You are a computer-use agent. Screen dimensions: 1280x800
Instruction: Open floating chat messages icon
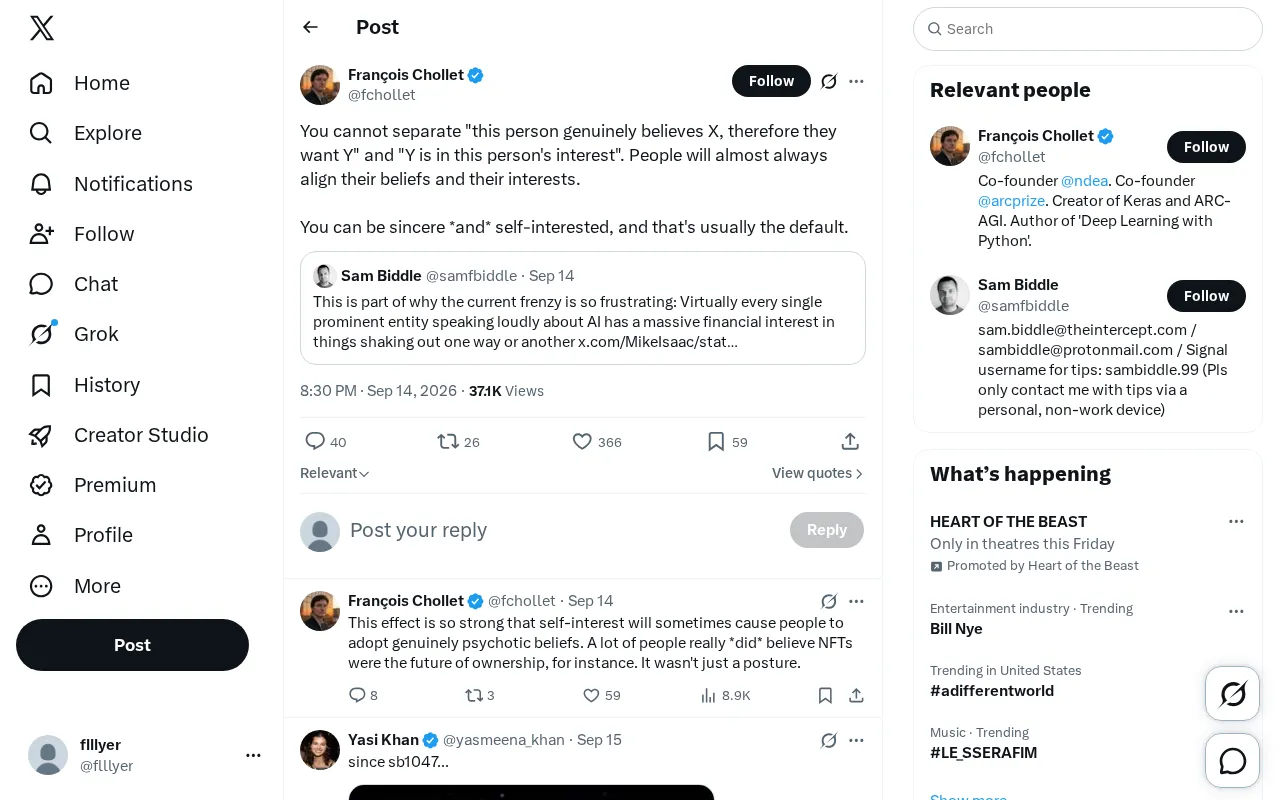[x=1232, y=761]
